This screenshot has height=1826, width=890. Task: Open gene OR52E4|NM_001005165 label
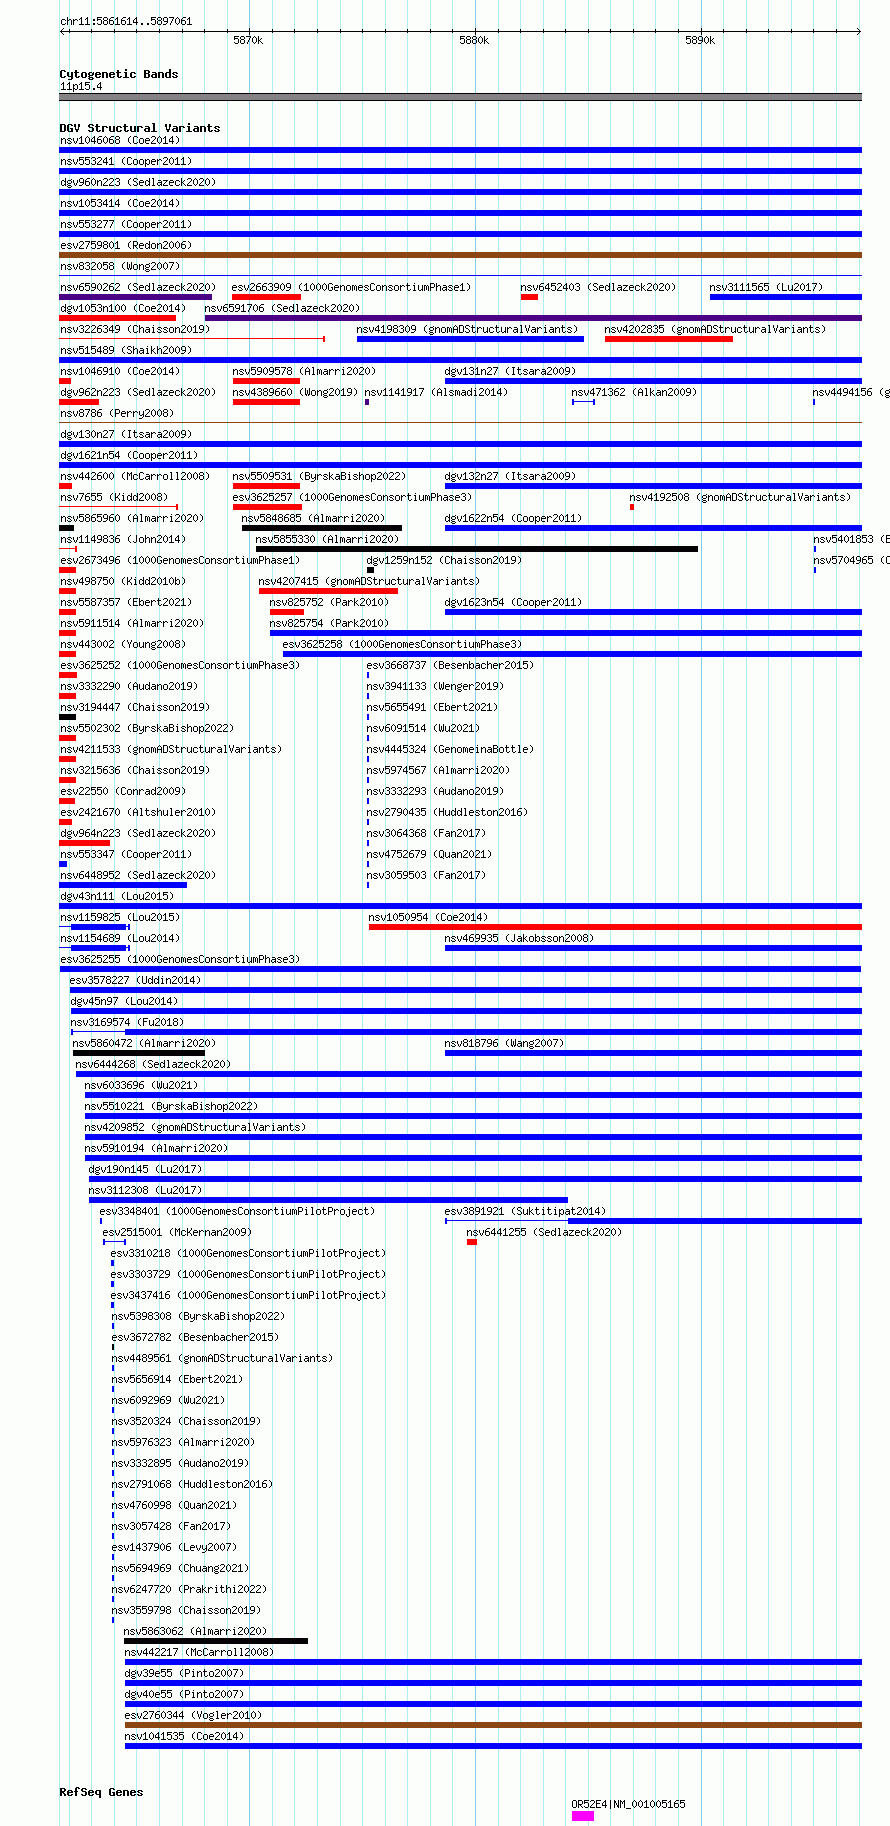pyautogui.click(x=628, y=1804)
